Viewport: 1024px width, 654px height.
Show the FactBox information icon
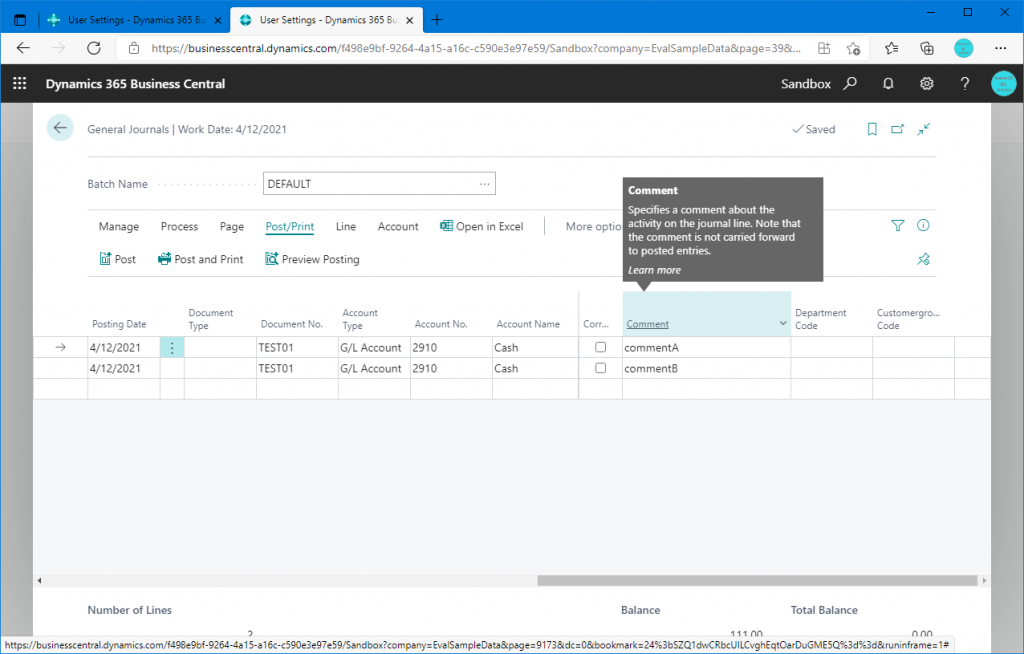(923, 225)
